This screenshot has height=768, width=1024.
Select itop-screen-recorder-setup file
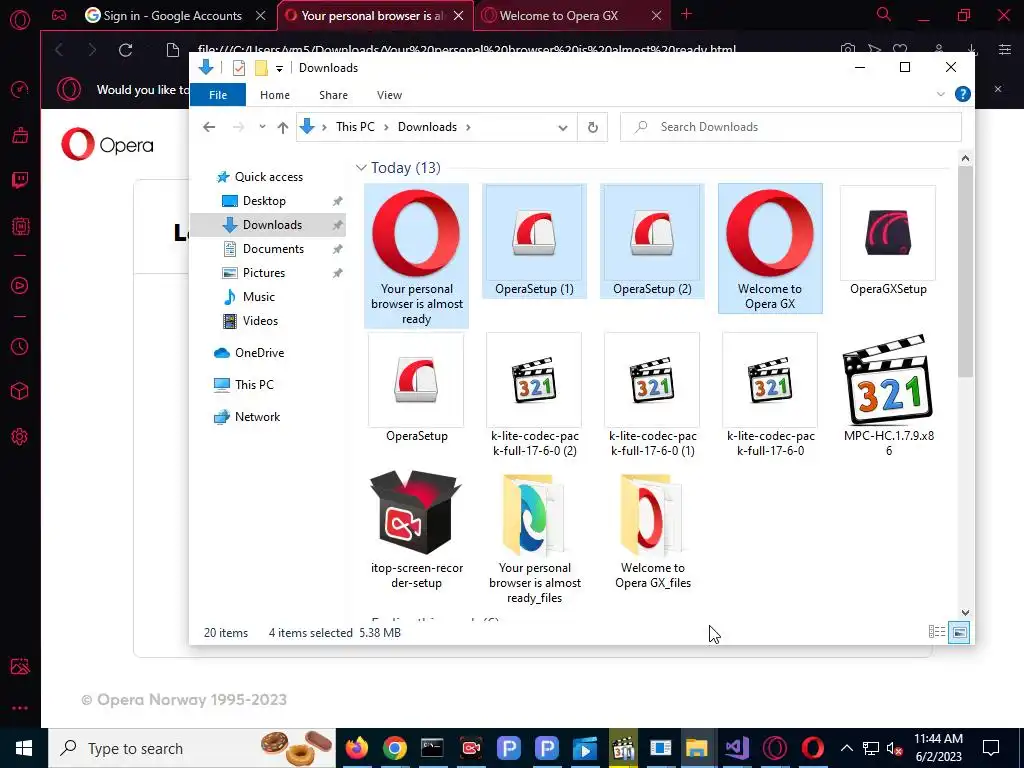click(x=416, y=530)
